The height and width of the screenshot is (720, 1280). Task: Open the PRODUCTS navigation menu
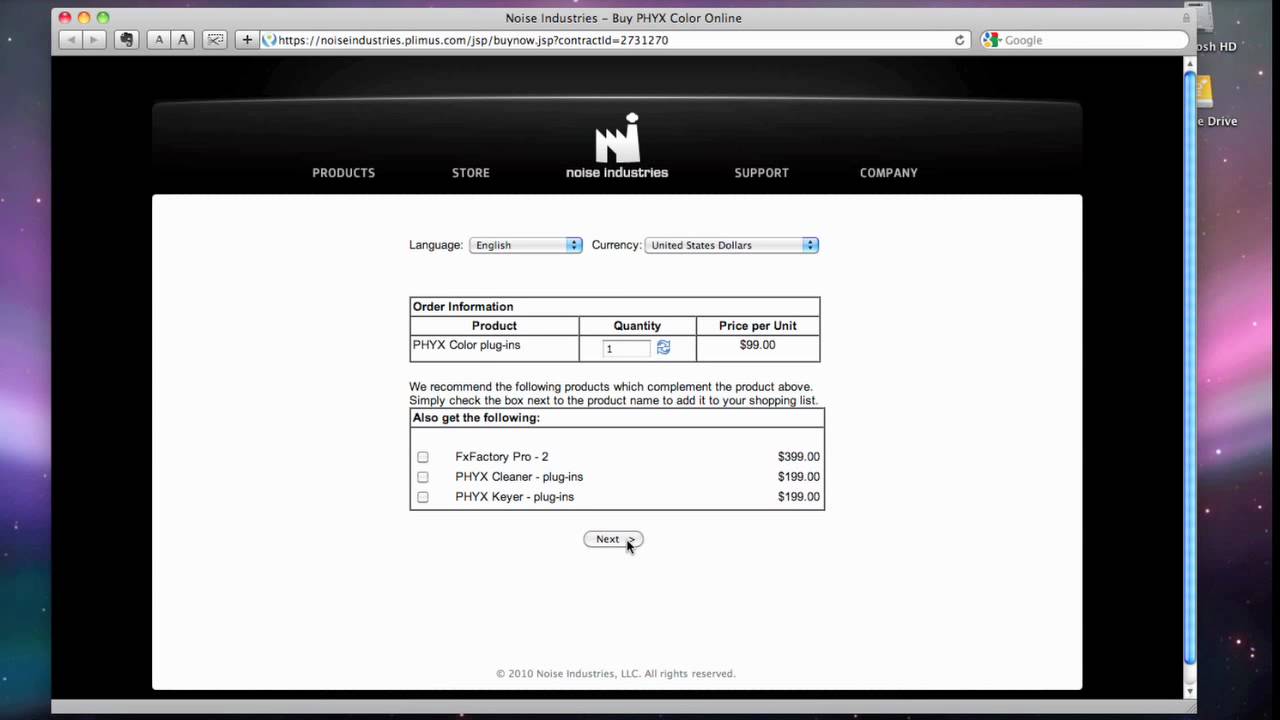point(343,173)
